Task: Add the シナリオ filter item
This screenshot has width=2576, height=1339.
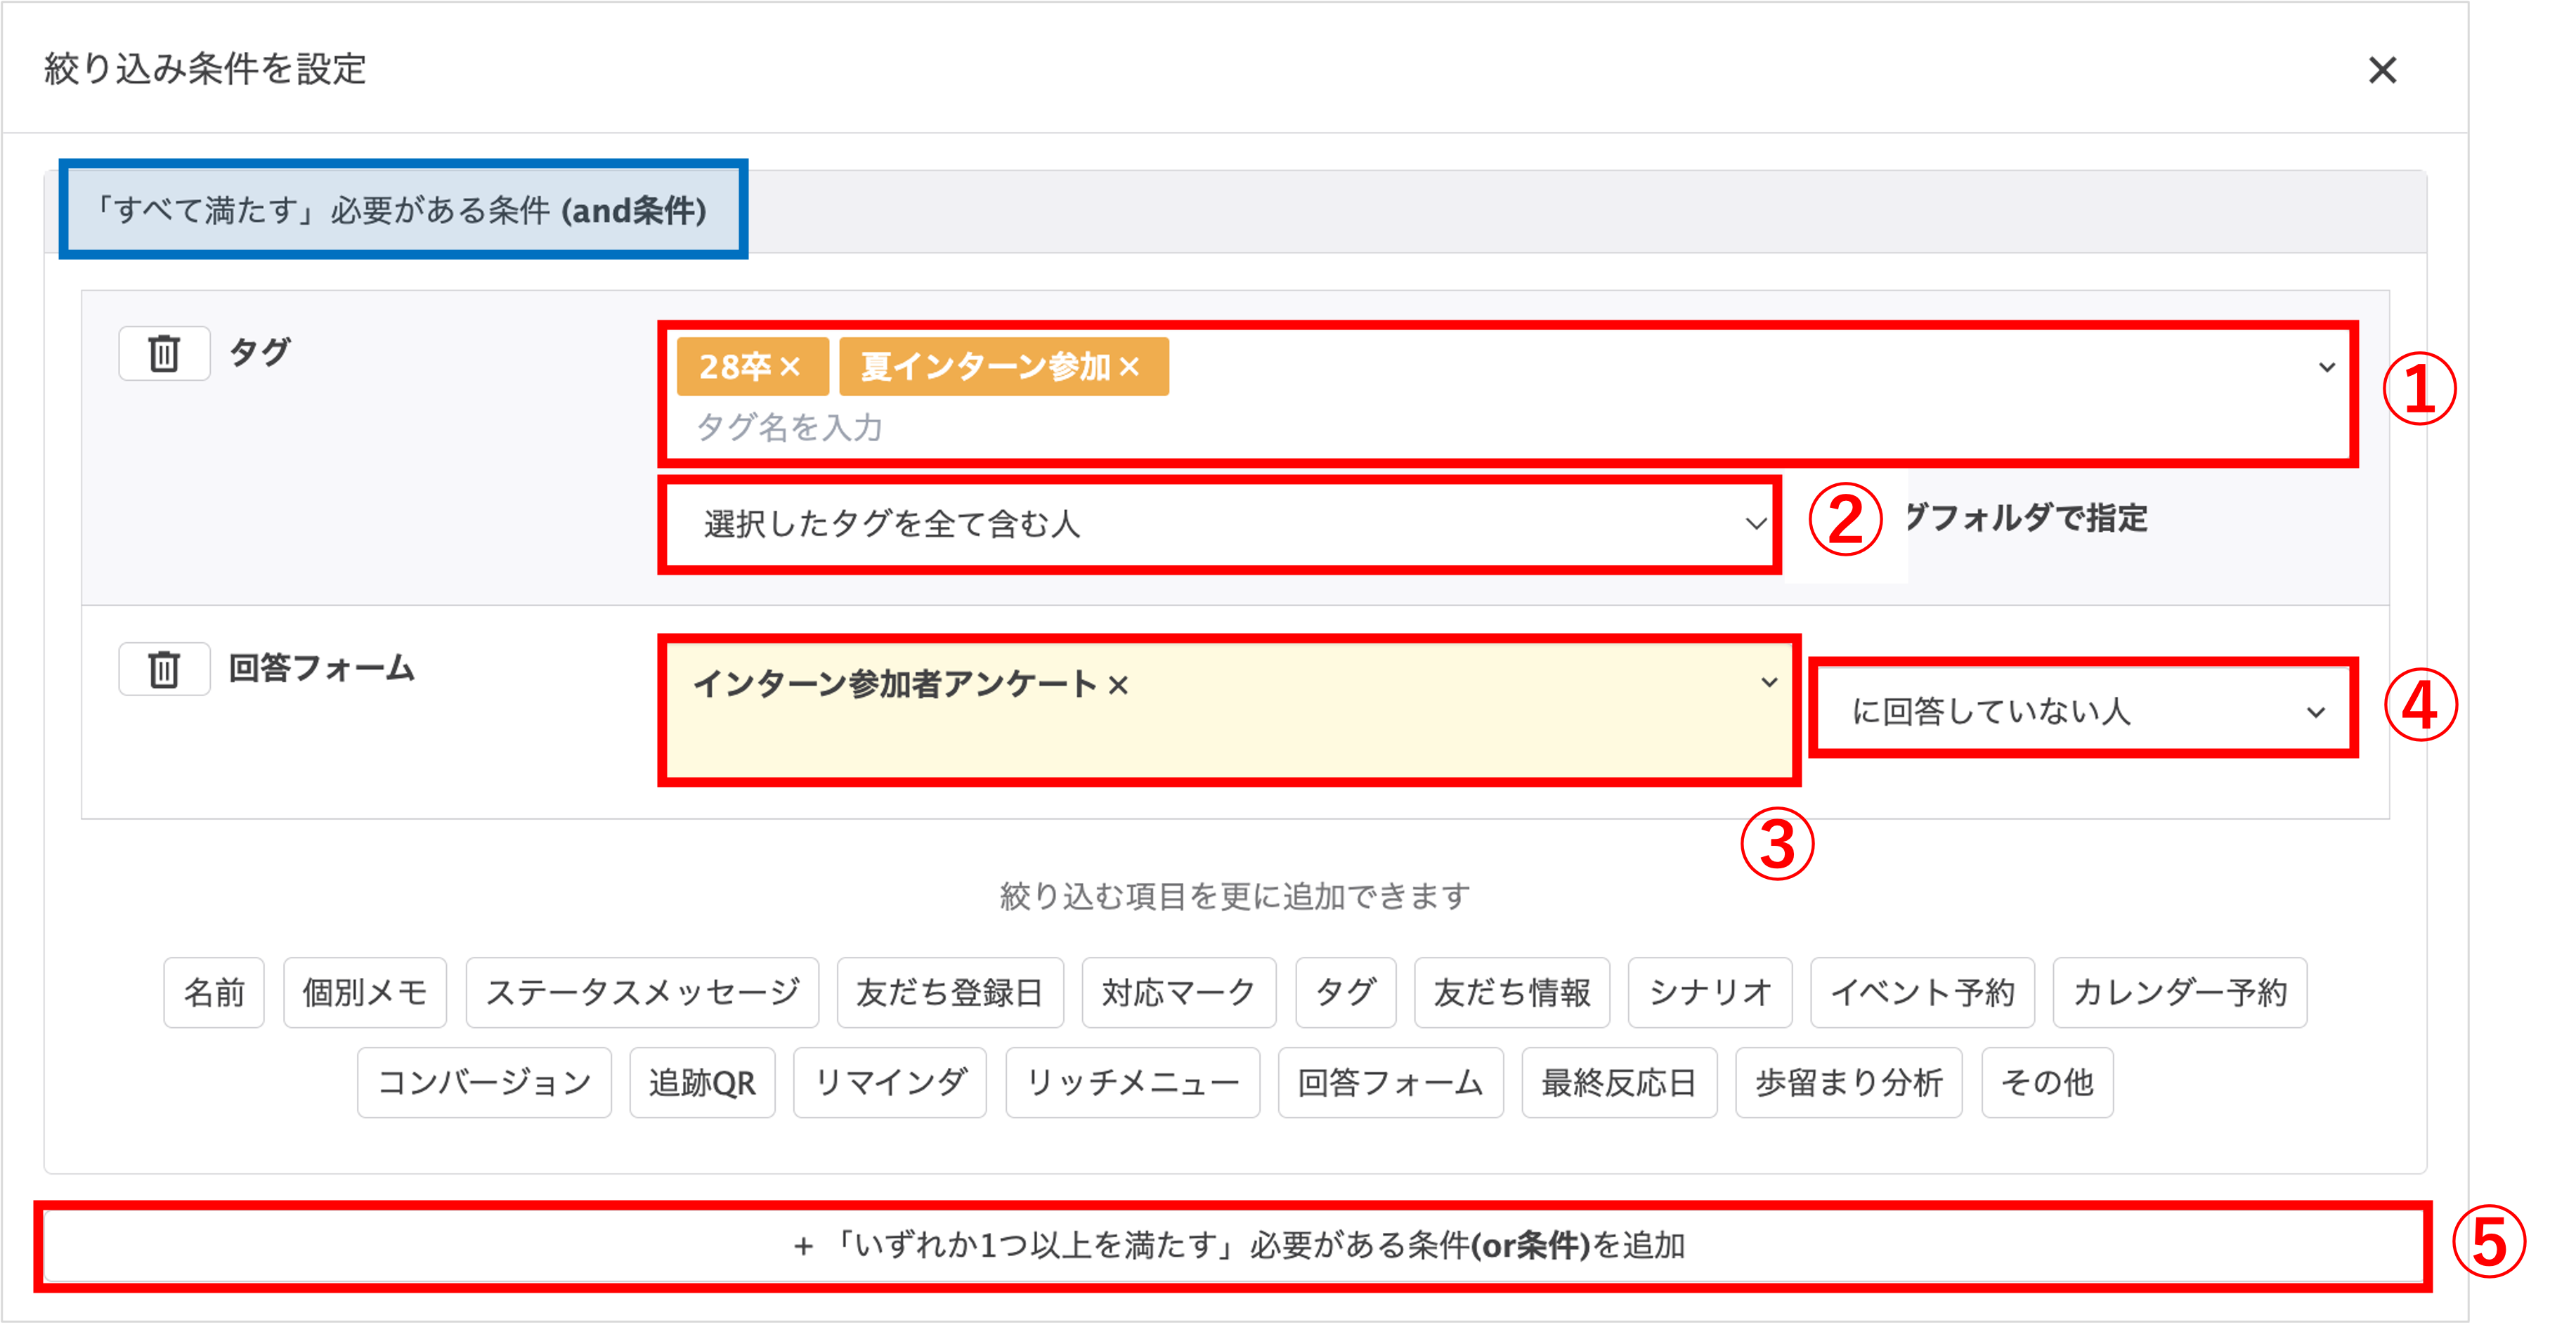Action: [1709, 992]
